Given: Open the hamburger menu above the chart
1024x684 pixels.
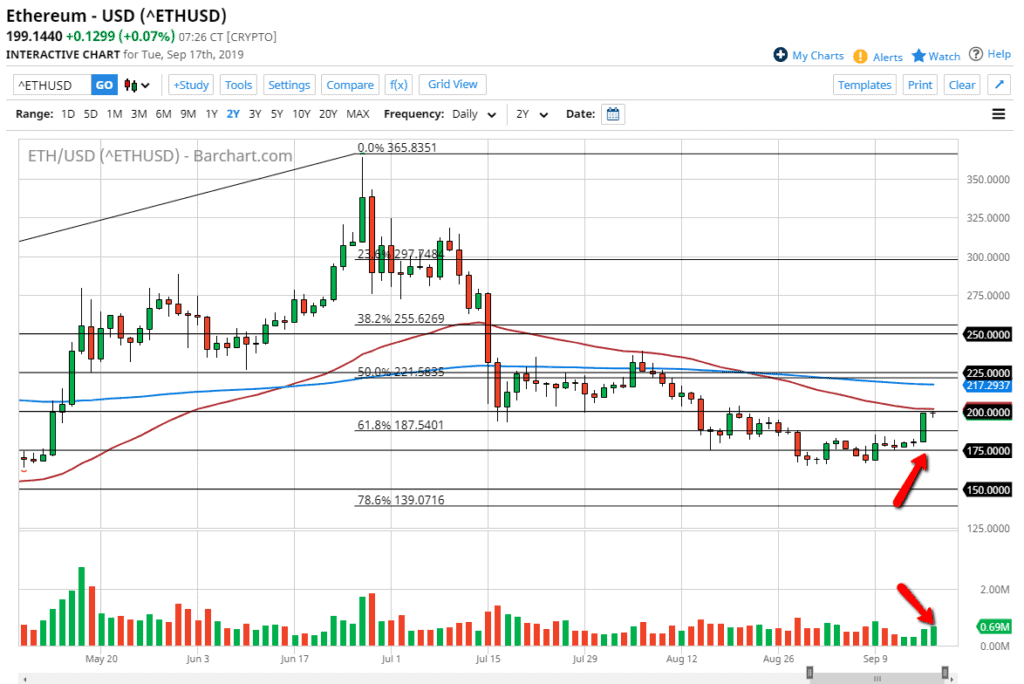Looking at the screenshot, I should (1000, 113).
